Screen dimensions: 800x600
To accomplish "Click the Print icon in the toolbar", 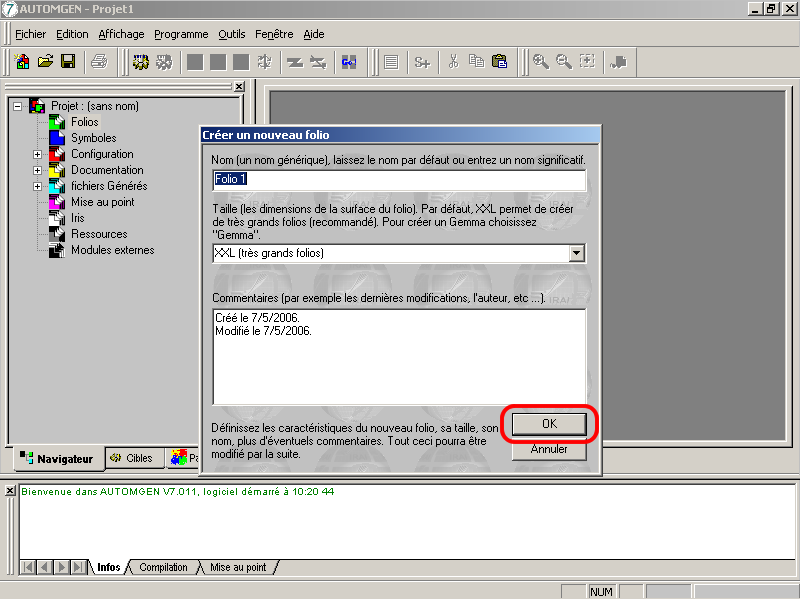I will pyautogui.click(x=99, y=62).
